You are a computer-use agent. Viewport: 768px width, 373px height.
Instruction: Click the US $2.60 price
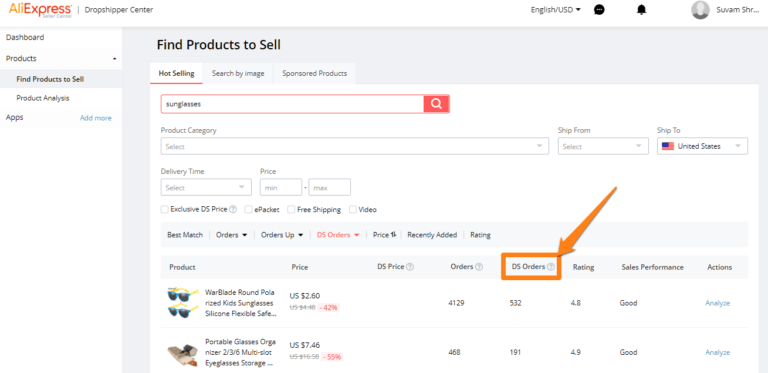tap(305, 296)
